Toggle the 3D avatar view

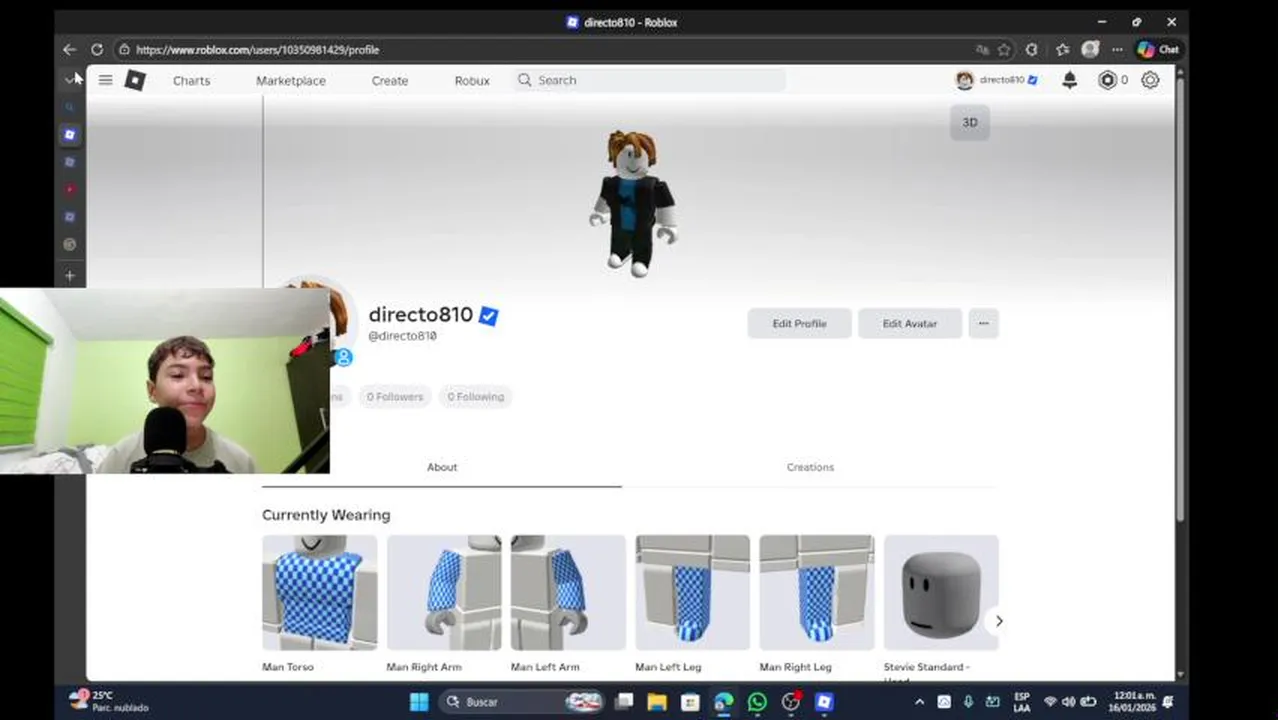point(970,122)
